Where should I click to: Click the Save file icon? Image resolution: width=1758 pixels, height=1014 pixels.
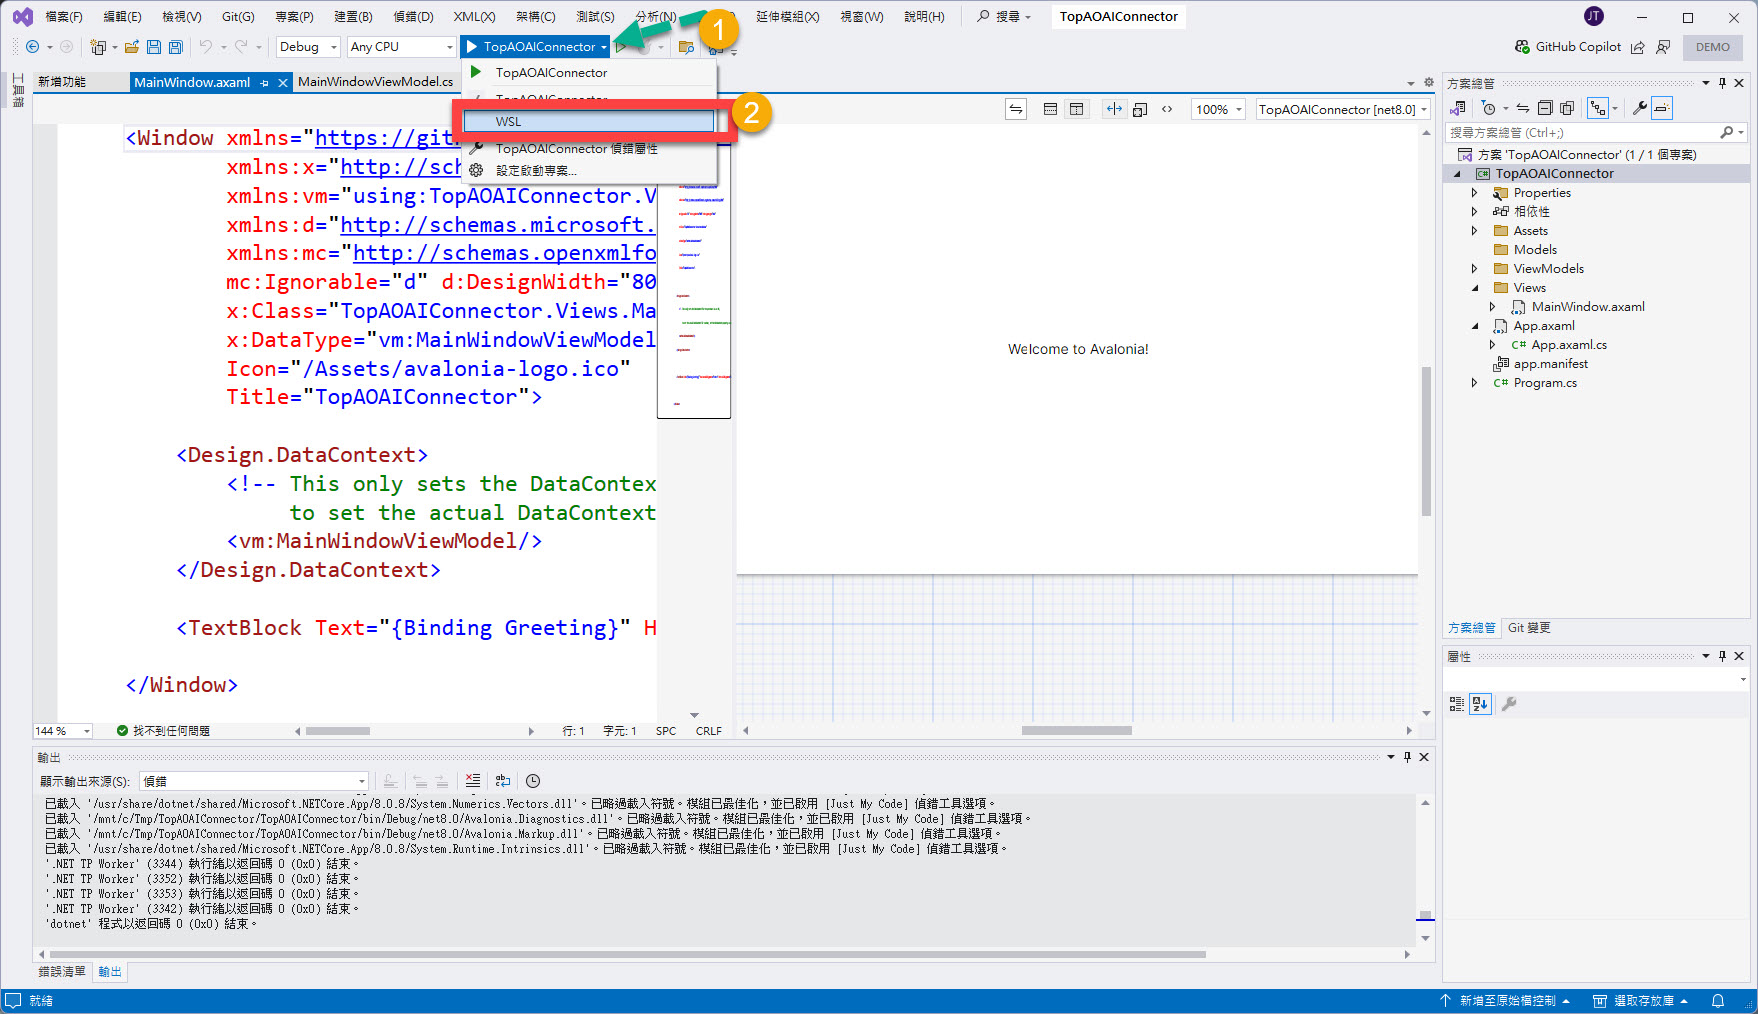(154, 47)
